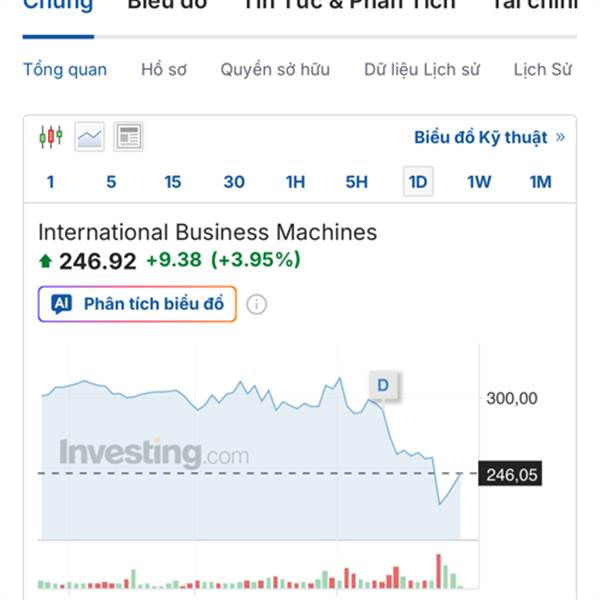
Task: Open the Biểu đồ Kỹ thuật link
Action: click(x=481, y=138)
